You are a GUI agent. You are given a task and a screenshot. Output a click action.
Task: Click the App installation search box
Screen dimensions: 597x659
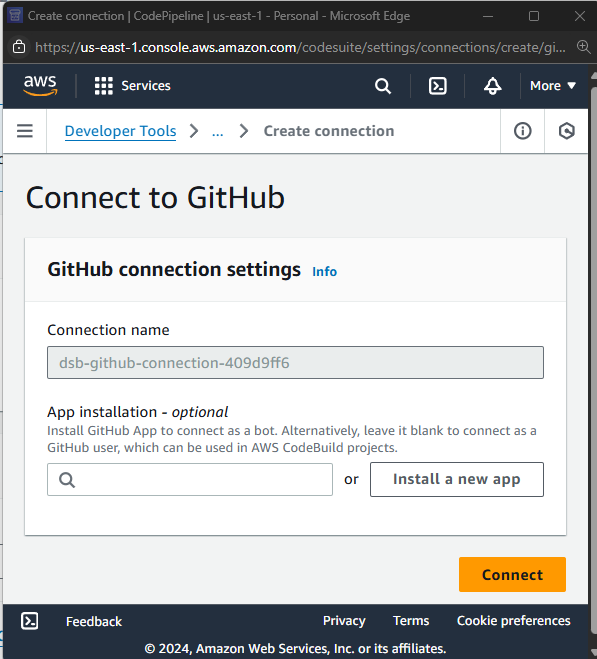190,480
